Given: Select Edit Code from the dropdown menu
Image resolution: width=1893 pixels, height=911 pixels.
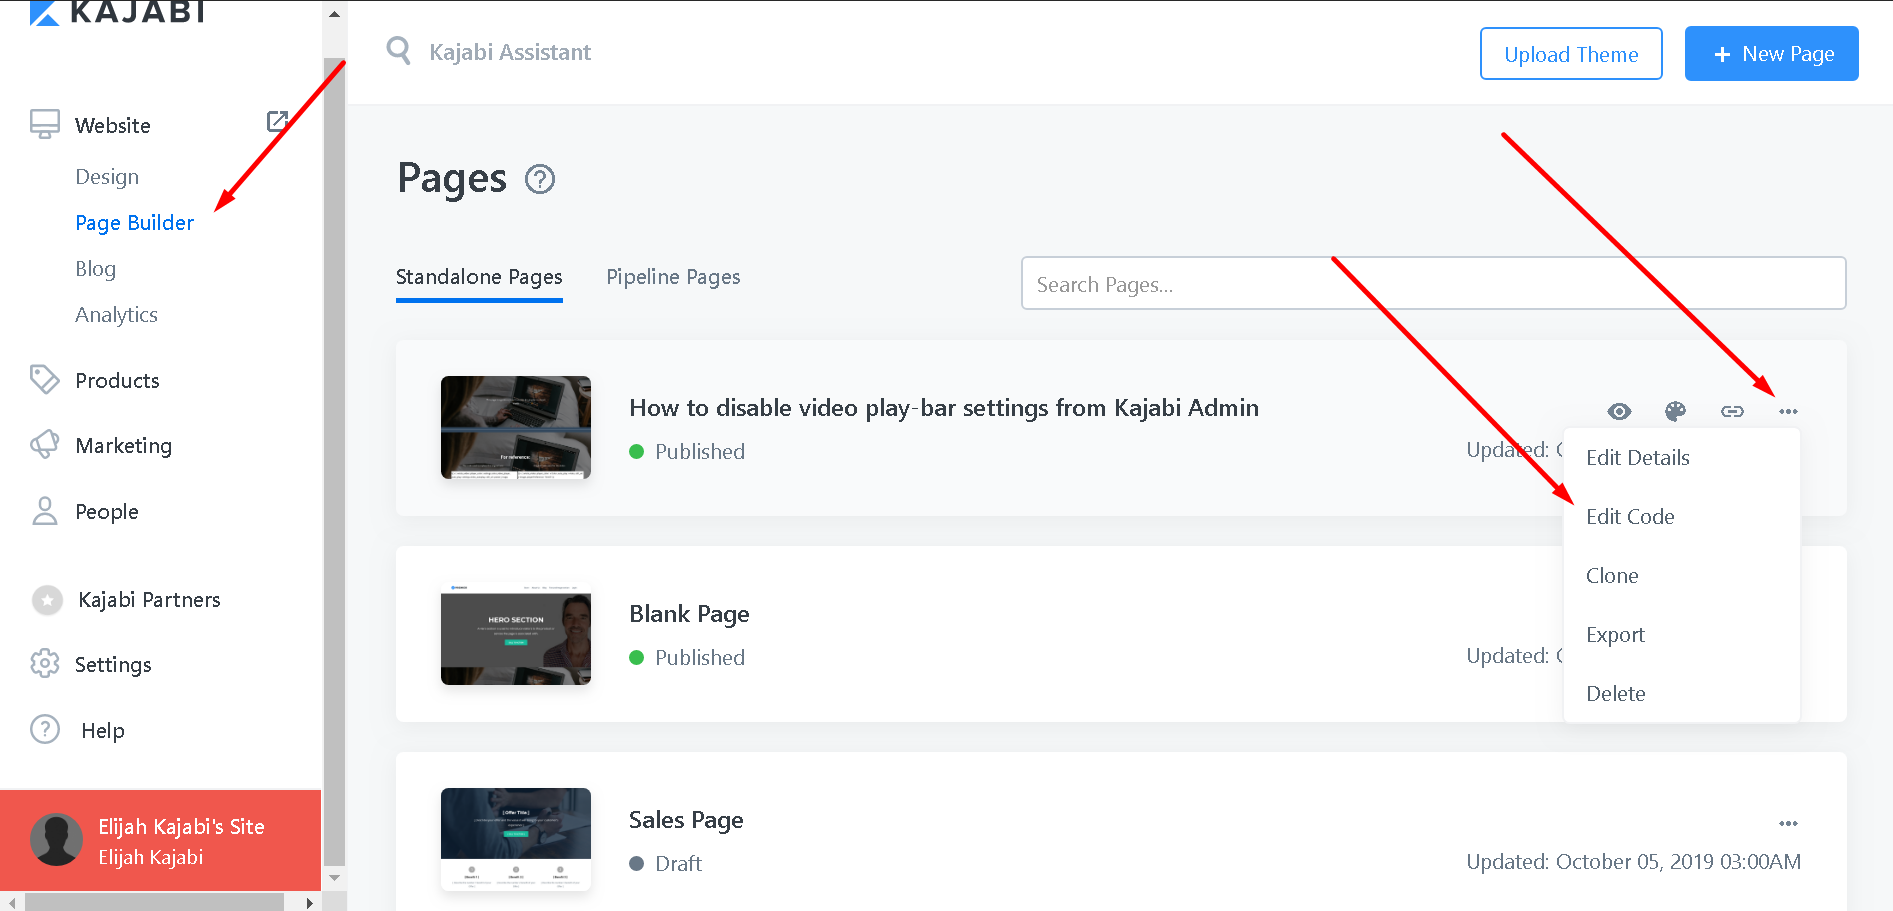Looking at the screenshot, I should (1630, 517).
